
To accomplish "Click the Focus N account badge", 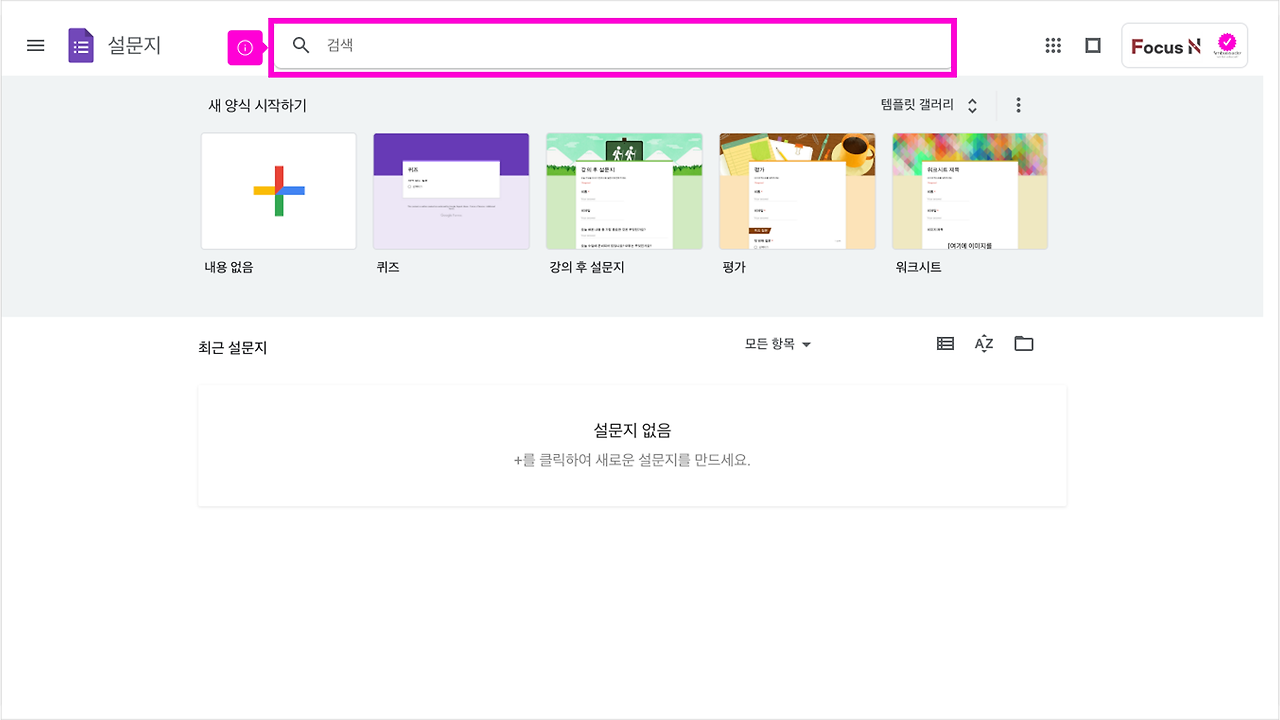I will point(1184,45).
